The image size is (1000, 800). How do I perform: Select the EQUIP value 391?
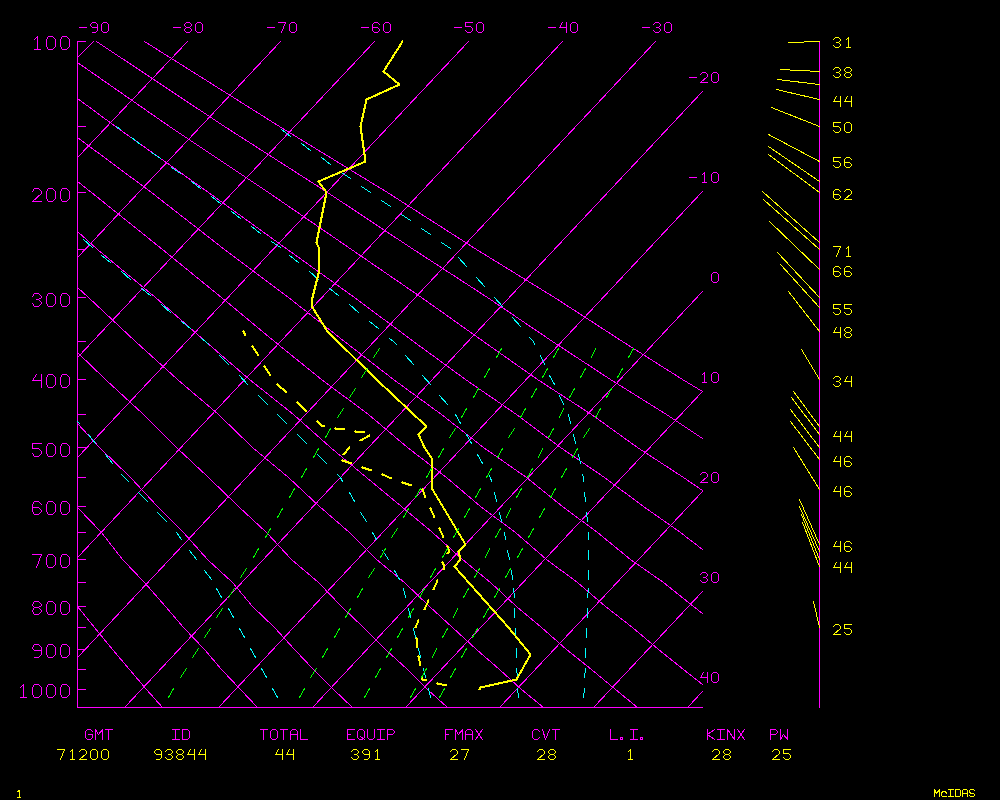366,755
